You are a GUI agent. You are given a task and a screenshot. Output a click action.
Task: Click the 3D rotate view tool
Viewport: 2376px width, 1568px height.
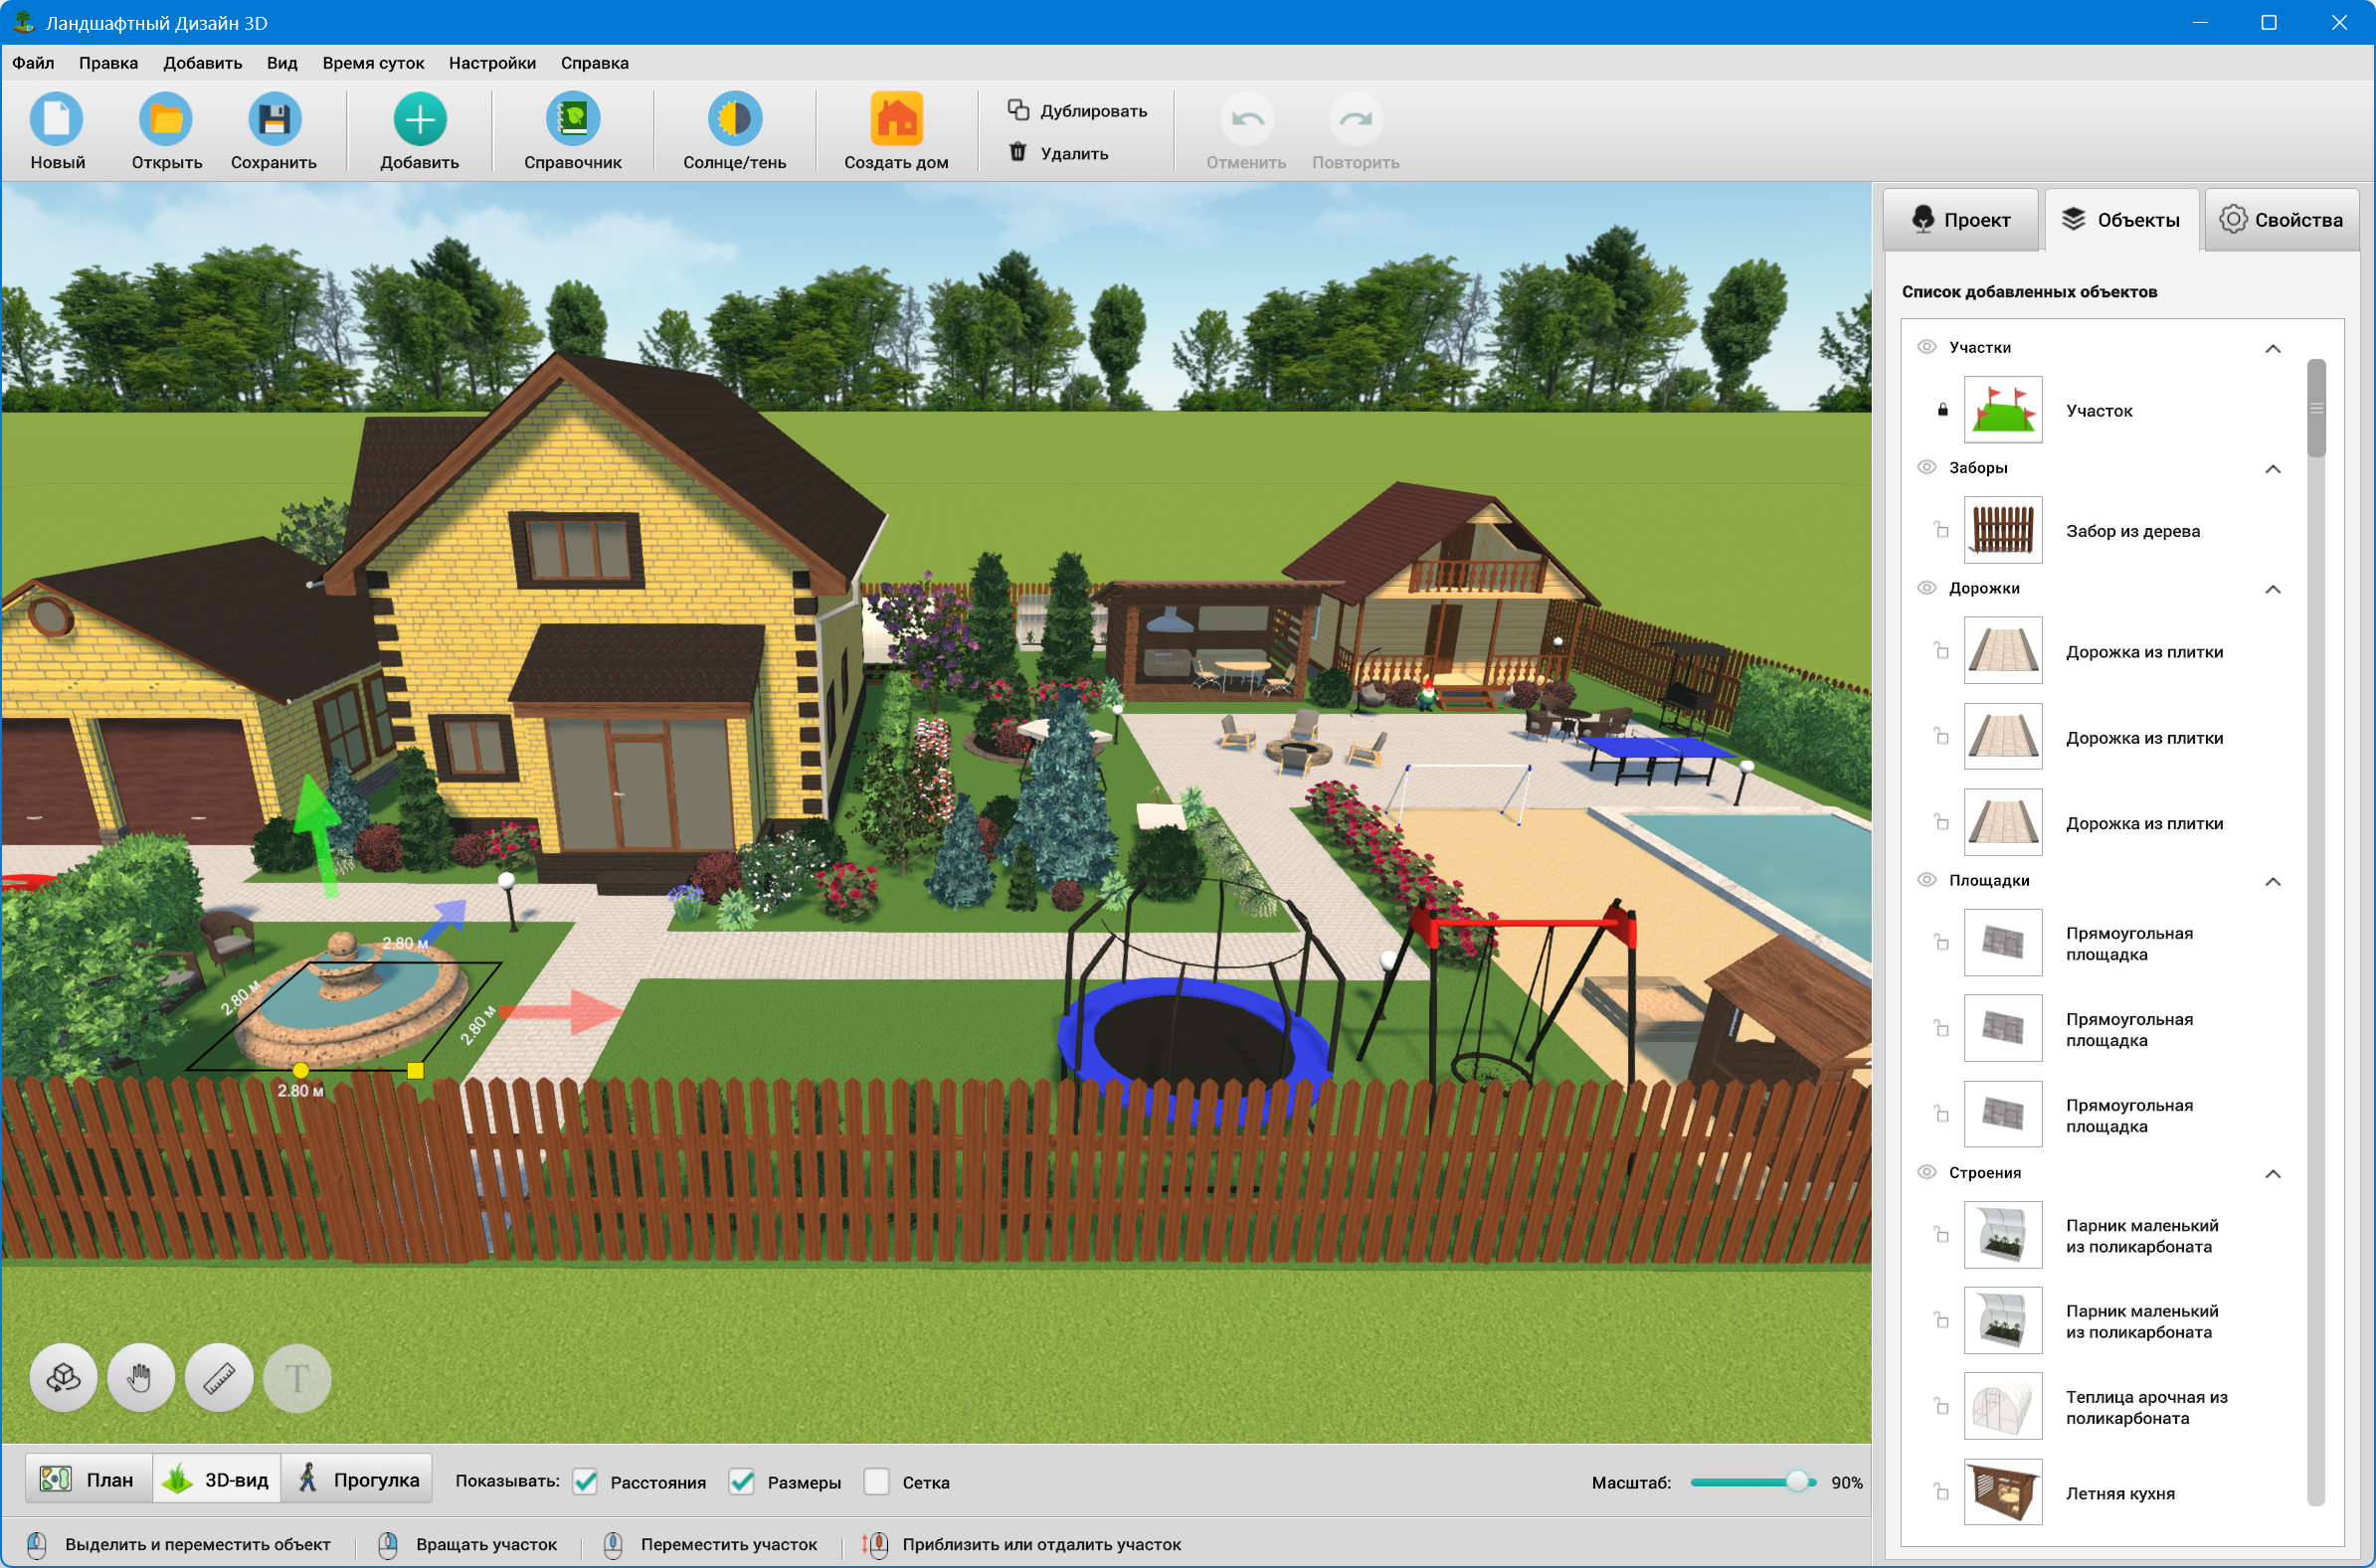(x=64, y=1378)
